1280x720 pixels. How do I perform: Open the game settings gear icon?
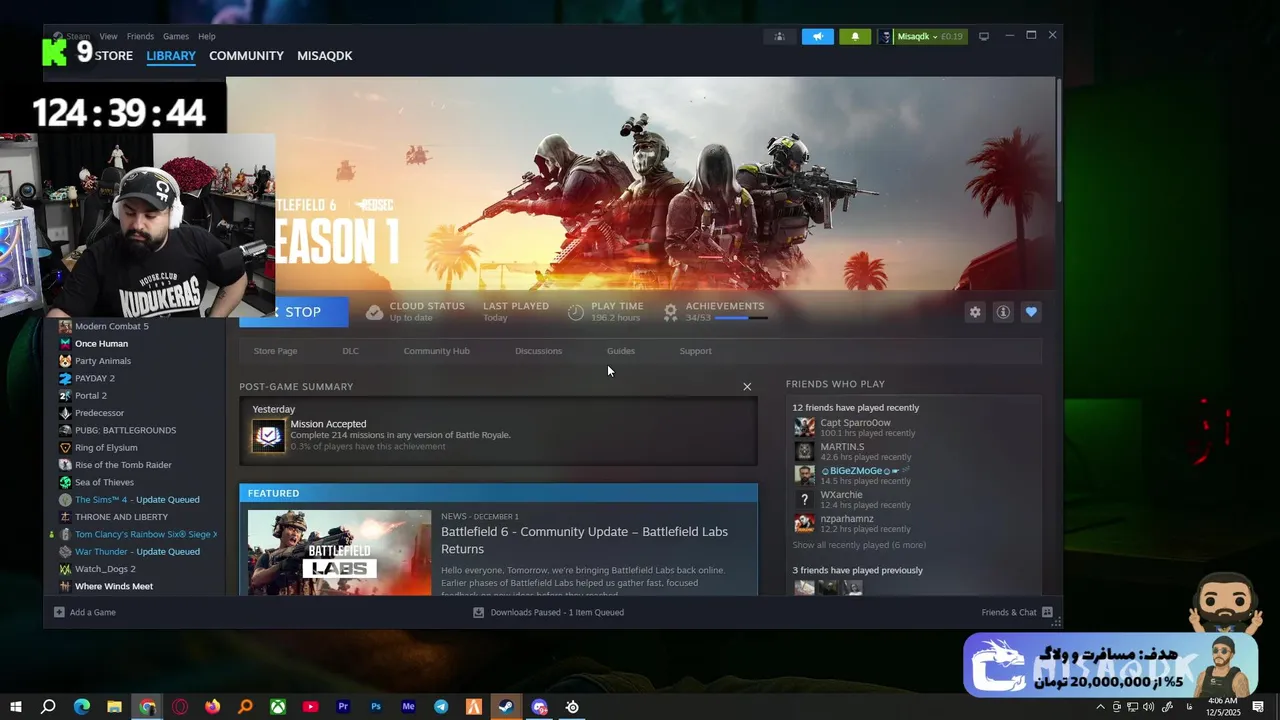pos(975,312)
